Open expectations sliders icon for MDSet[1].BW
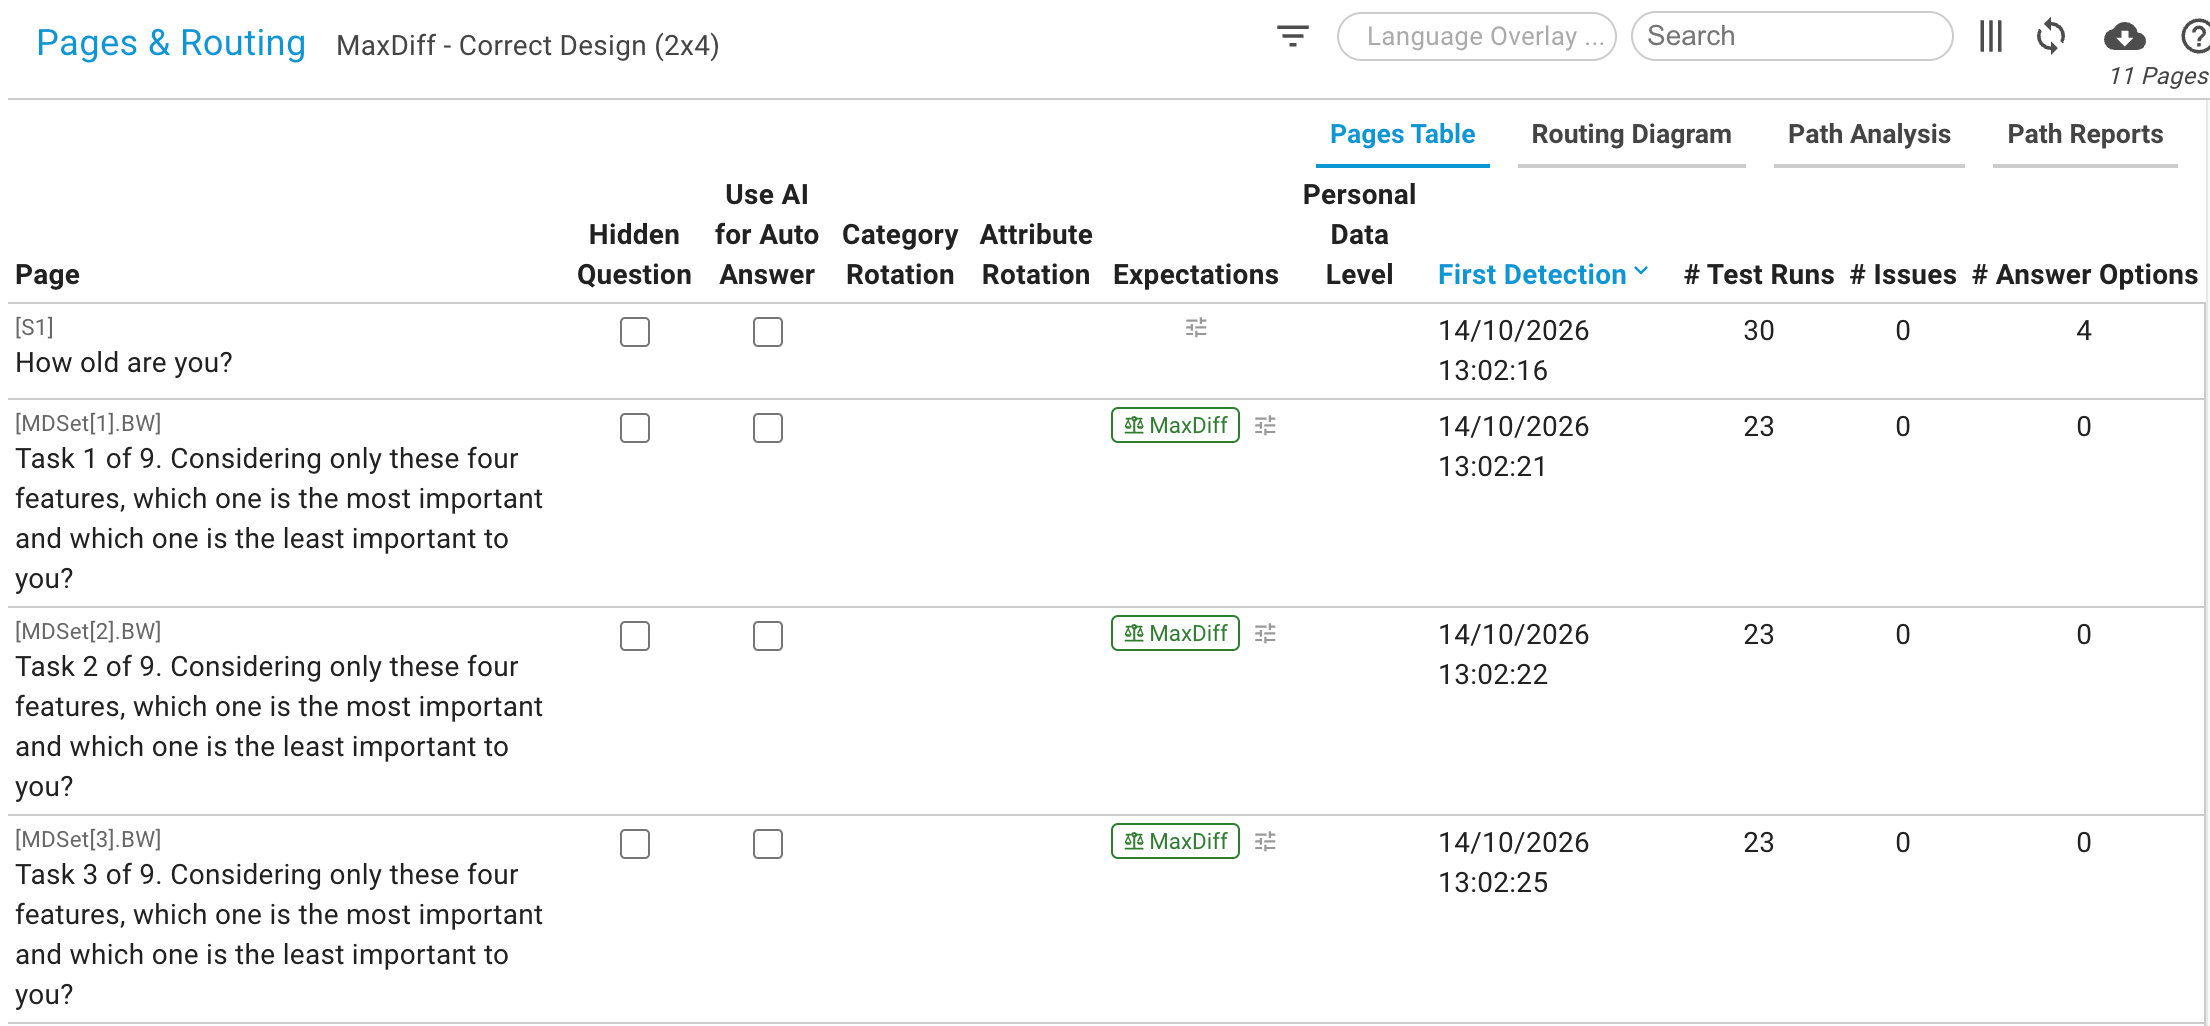The height and width of the screenshot is (1026, 2210). click(x=1265, y=426)
